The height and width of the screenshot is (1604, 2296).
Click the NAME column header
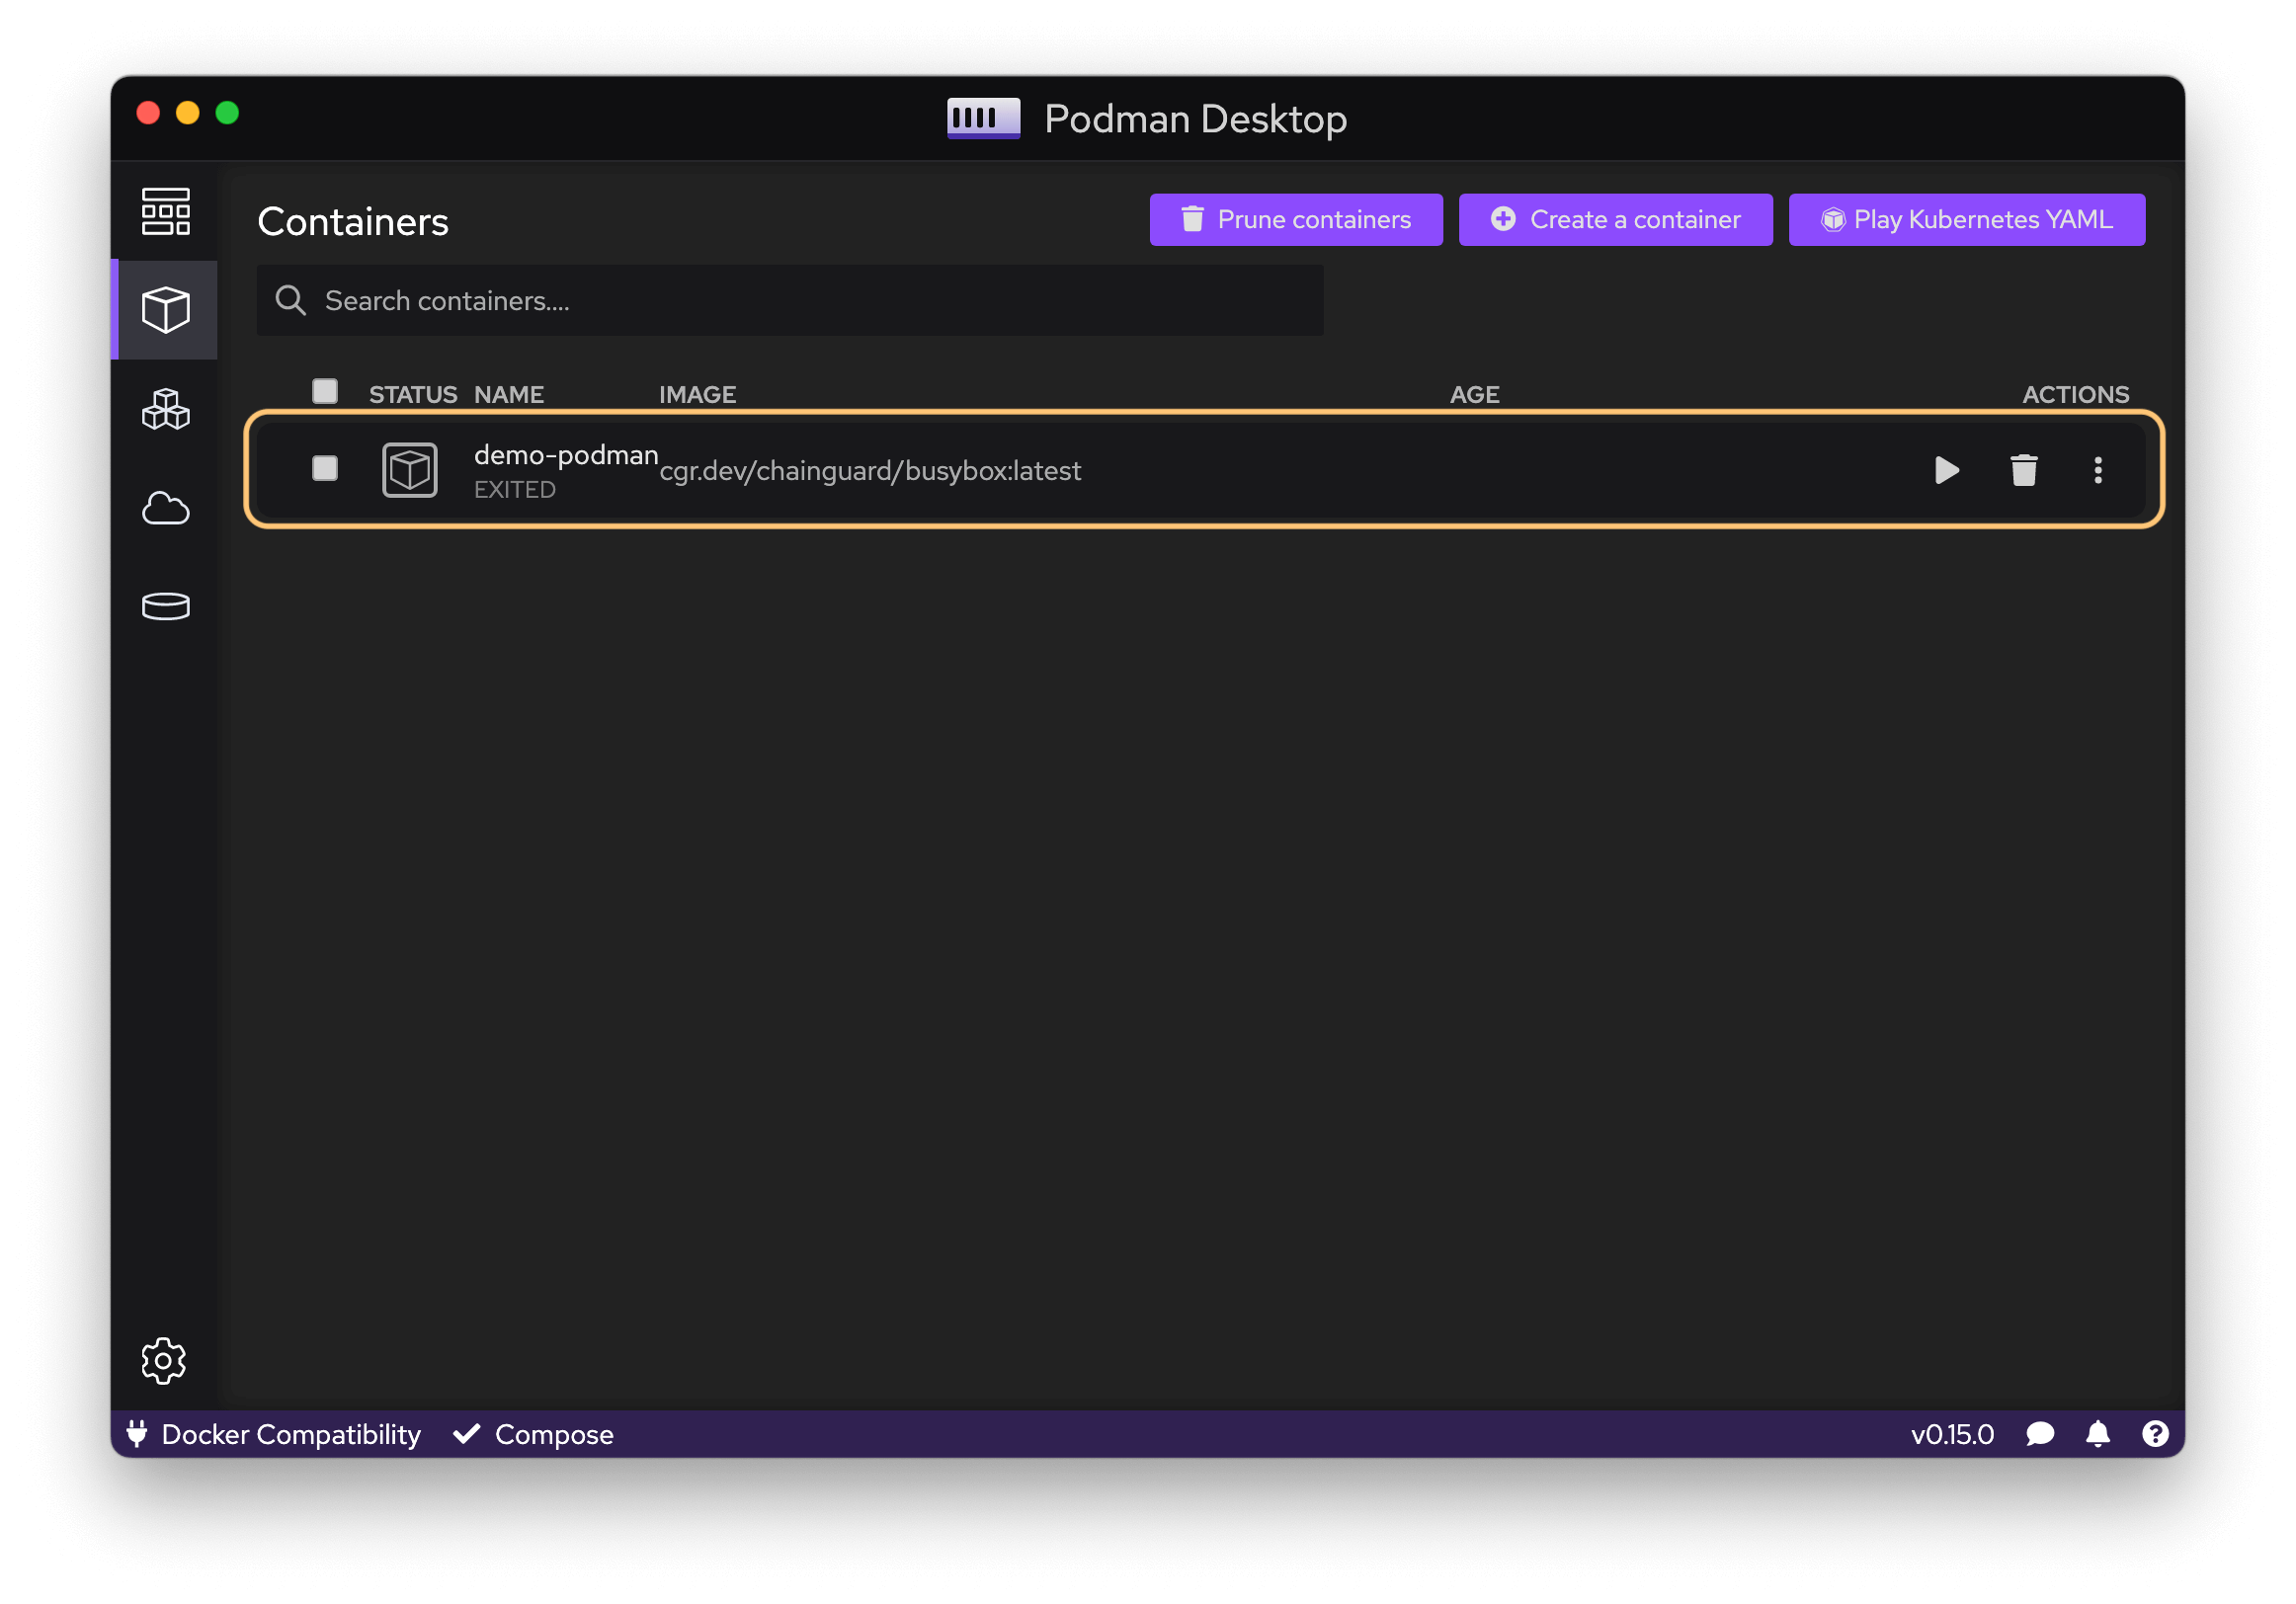509,394
